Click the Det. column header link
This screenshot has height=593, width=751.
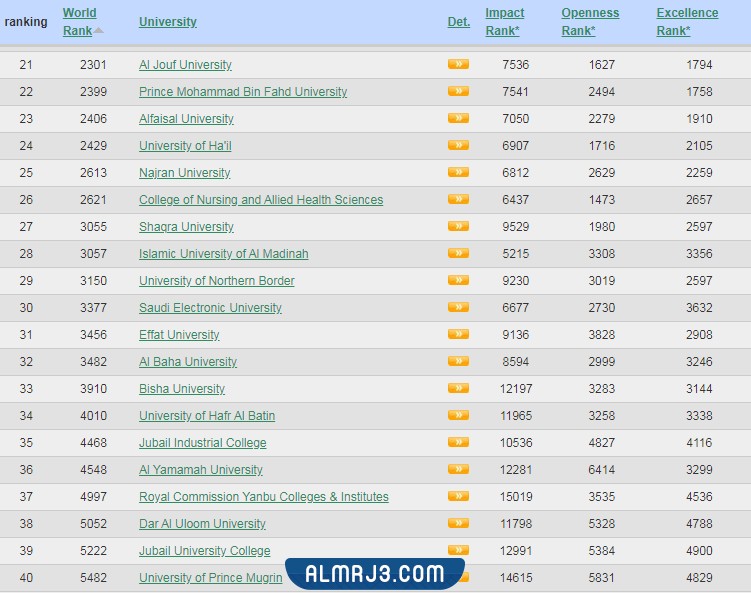(458, 22)
